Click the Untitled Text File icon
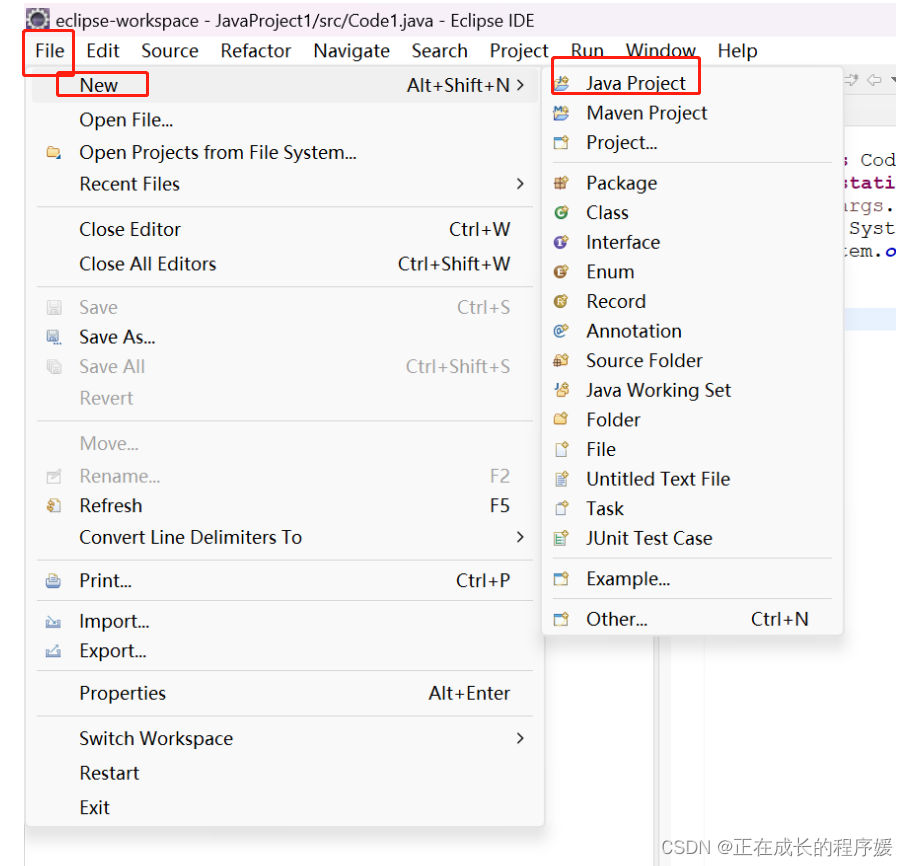Image resolution: width=908 pixels, height=866 pixels. coord(561,478)
